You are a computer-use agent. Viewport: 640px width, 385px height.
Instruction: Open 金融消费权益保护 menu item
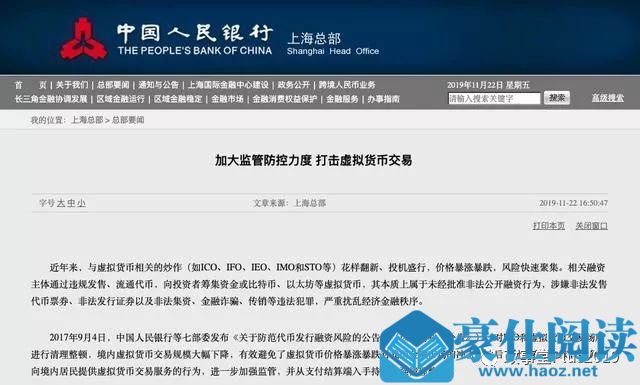pyautogui.click(x=284, y=99)
